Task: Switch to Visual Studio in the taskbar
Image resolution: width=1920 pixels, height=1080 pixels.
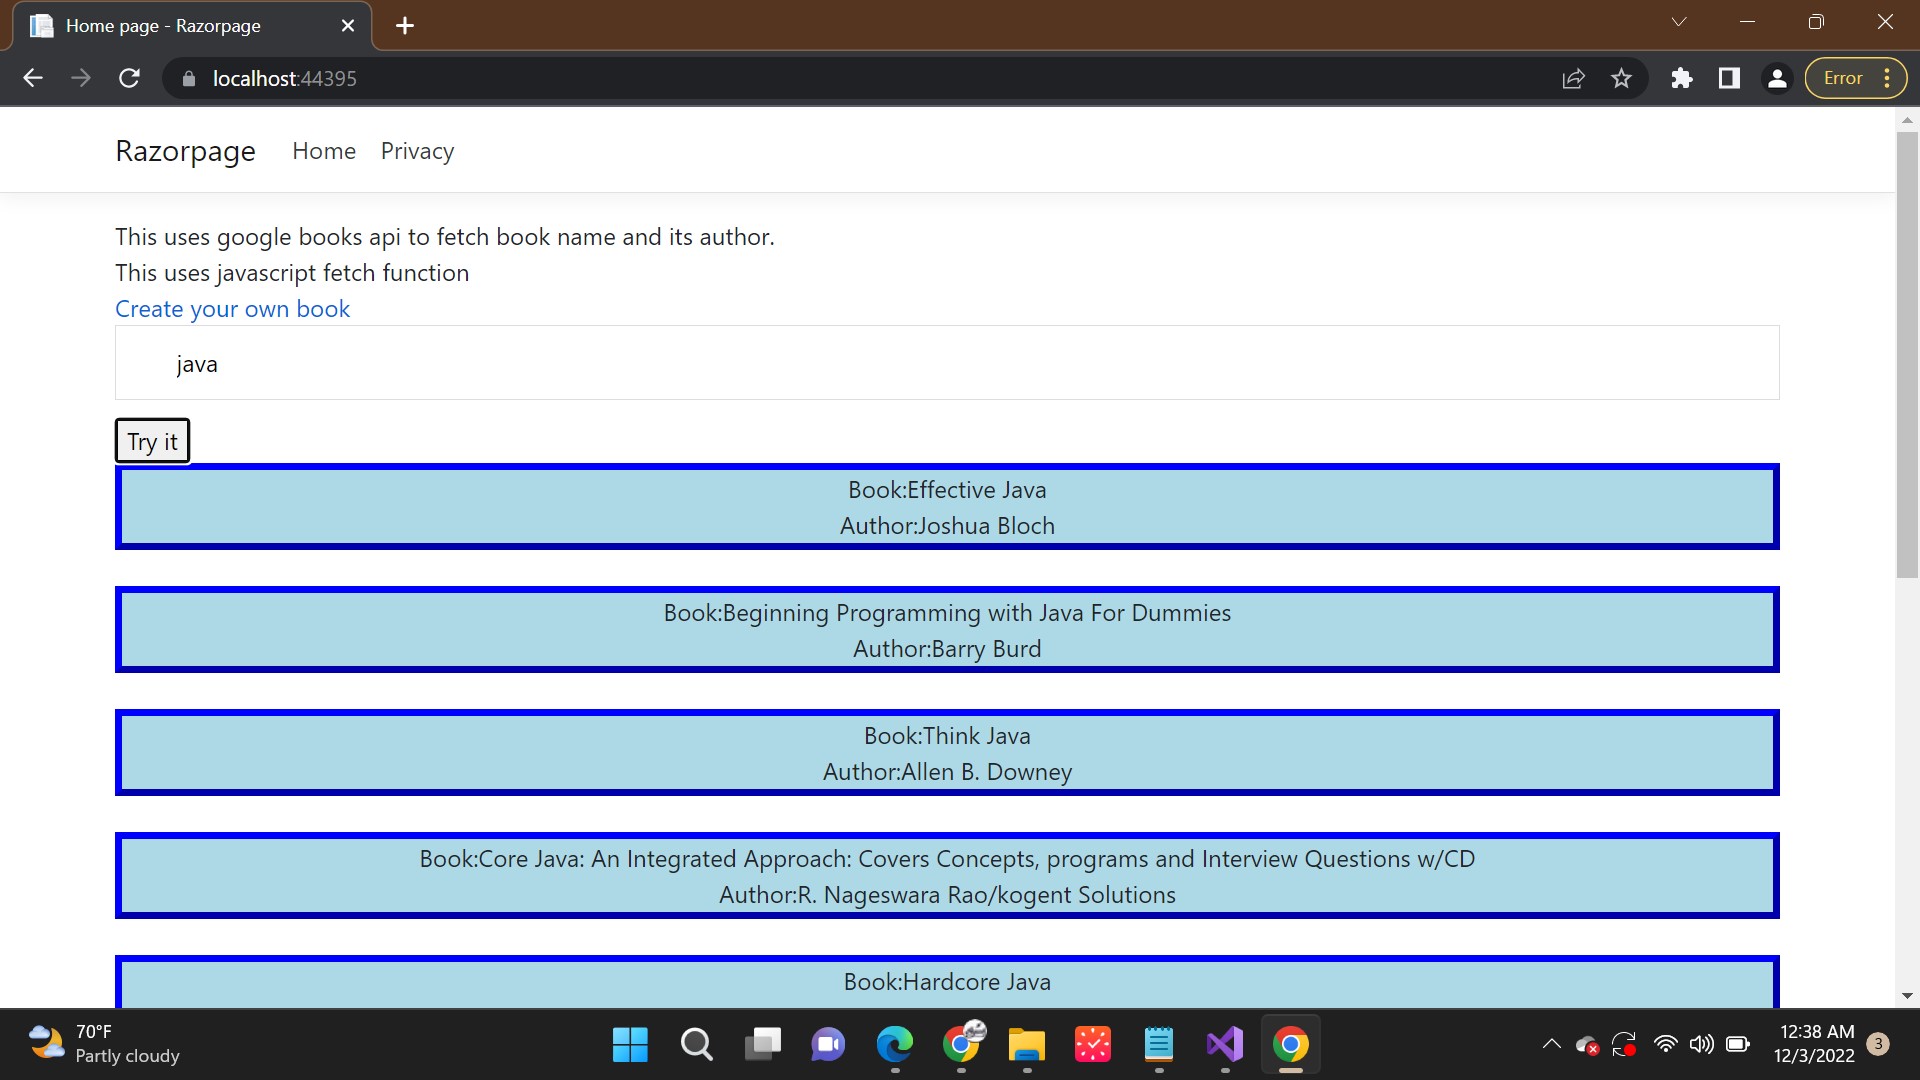Action: [1224, 1045]
